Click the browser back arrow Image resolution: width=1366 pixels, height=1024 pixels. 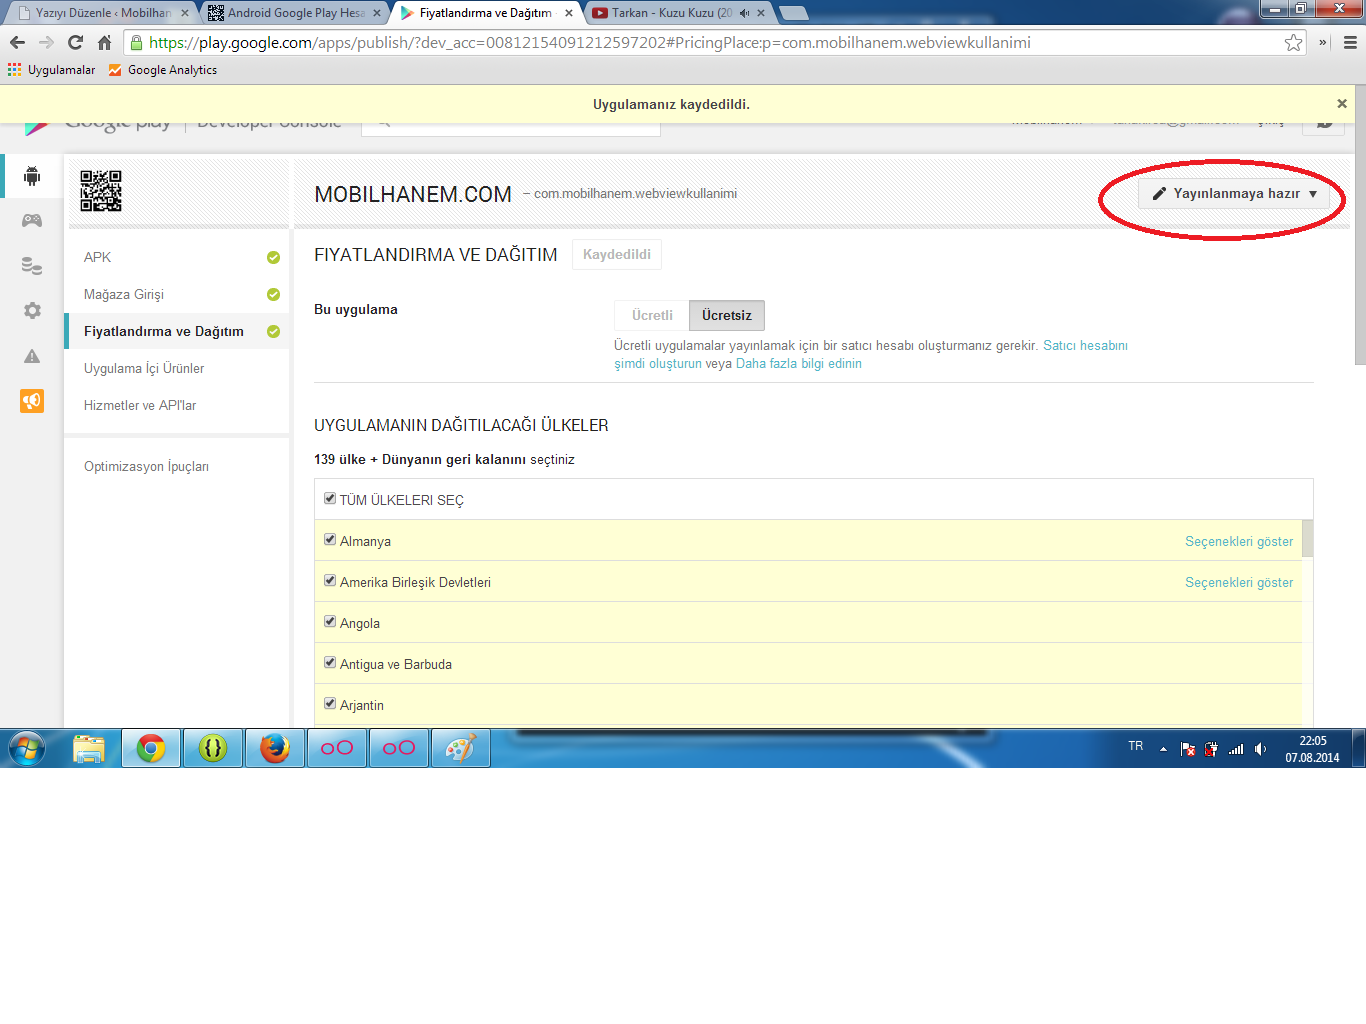[x=17, y=42]
